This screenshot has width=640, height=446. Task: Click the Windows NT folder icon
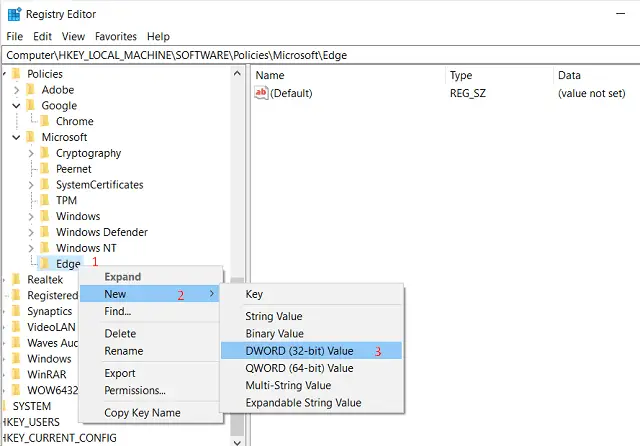coord(45,248)
